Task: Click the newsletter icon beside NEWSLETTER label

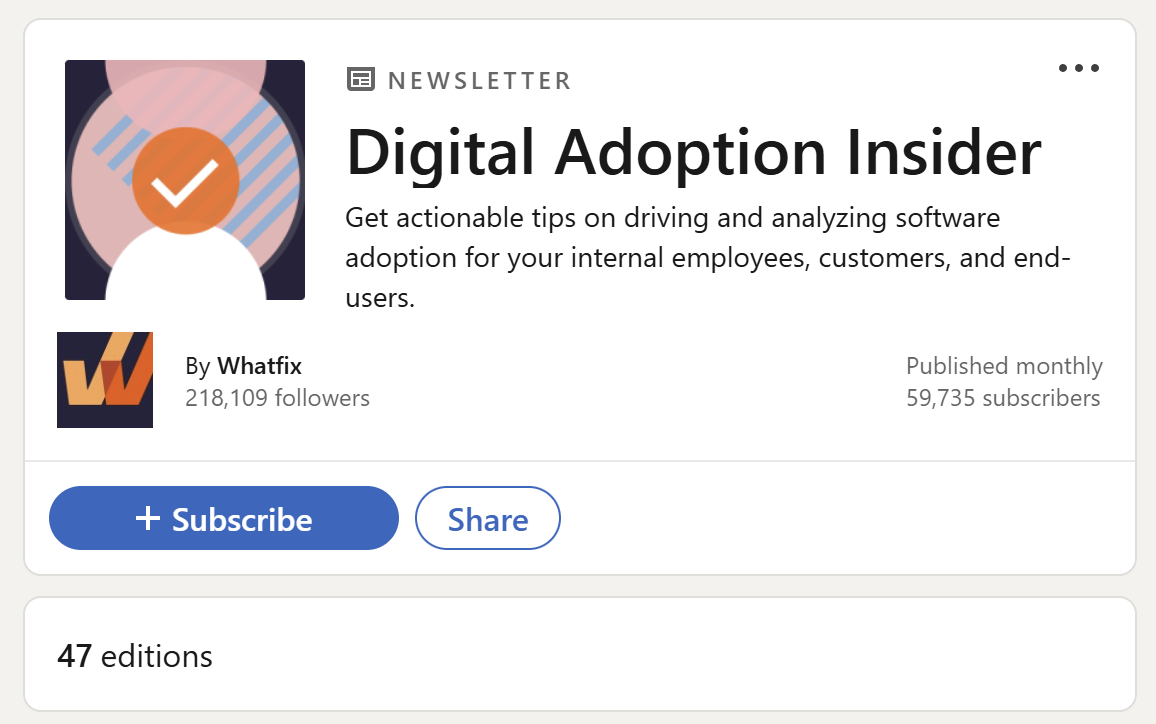Action: coord(360,80)
